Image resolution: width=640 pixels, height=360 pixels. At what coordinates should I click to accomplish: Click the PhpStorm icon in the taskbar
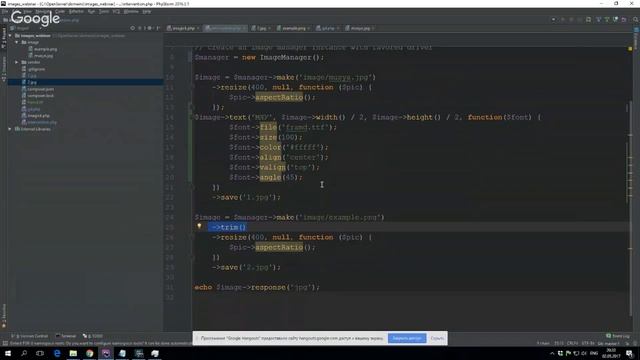pos(106,353)
